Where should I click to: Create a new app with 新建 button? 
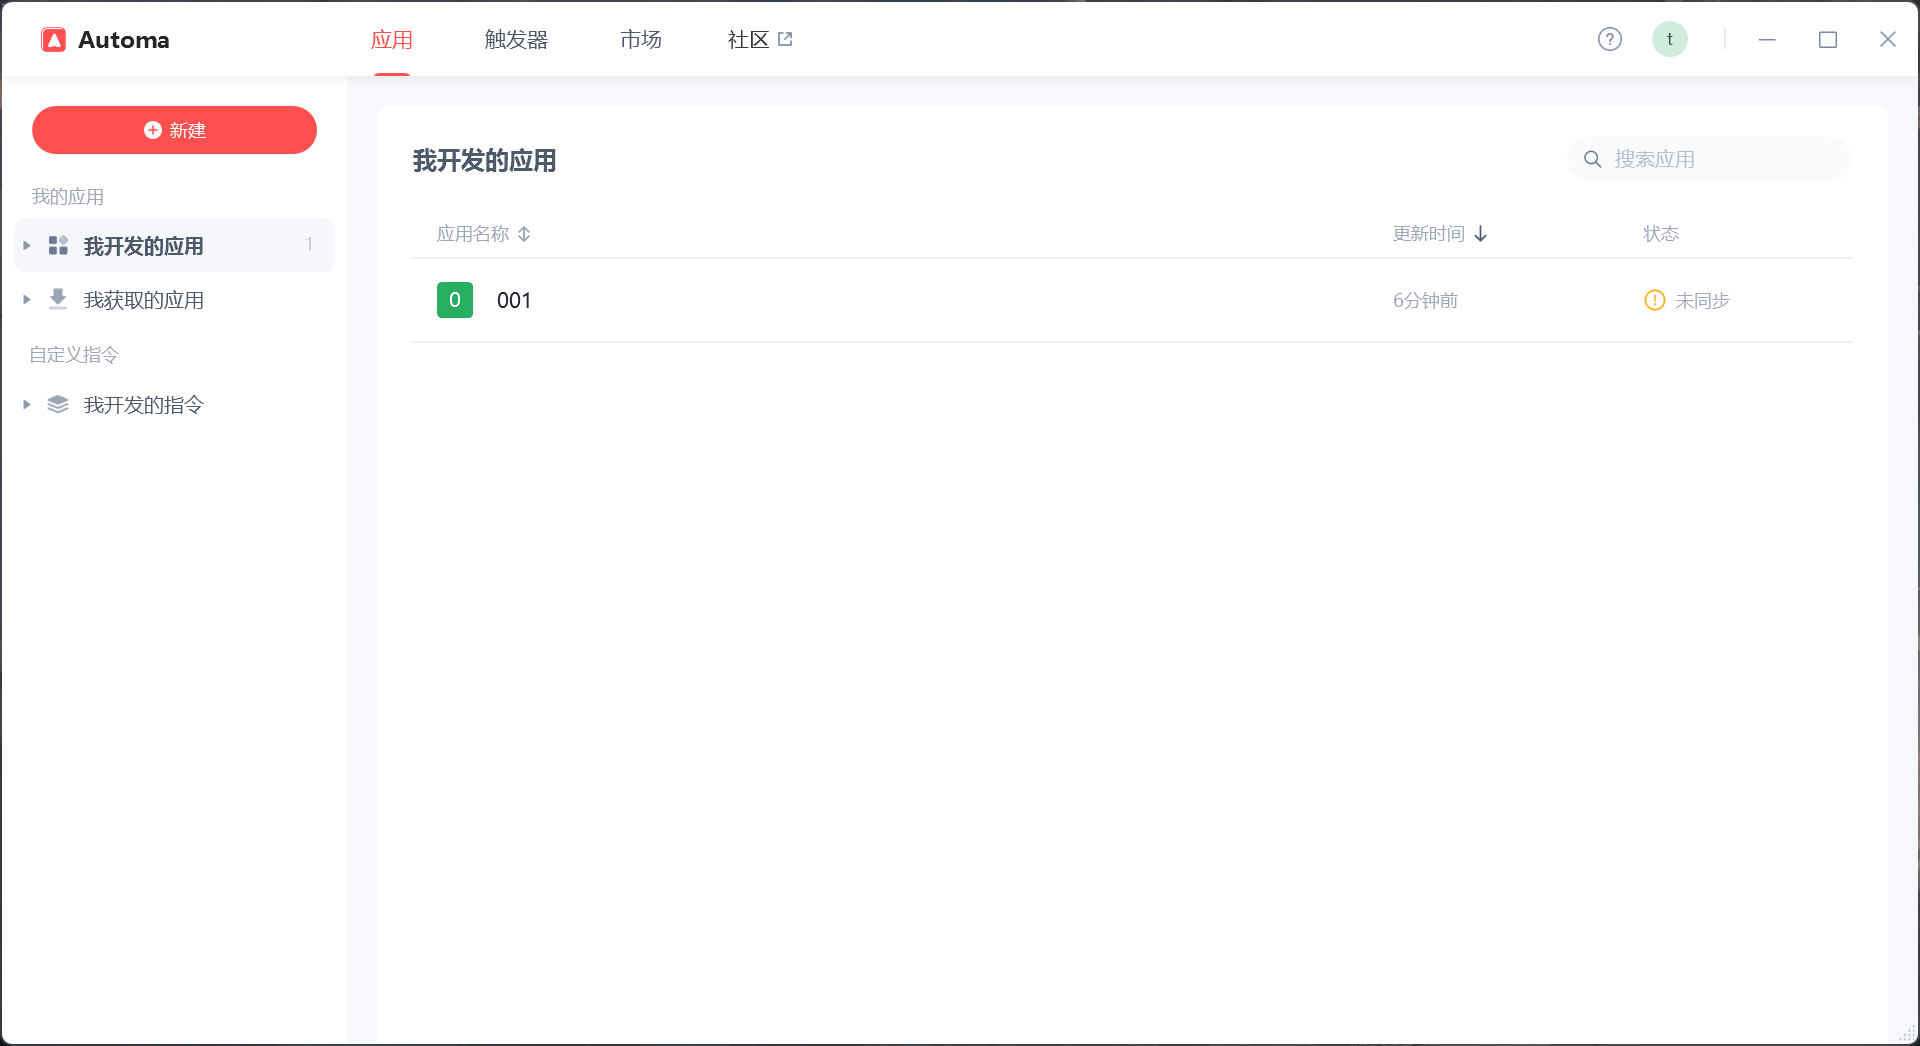174,130
